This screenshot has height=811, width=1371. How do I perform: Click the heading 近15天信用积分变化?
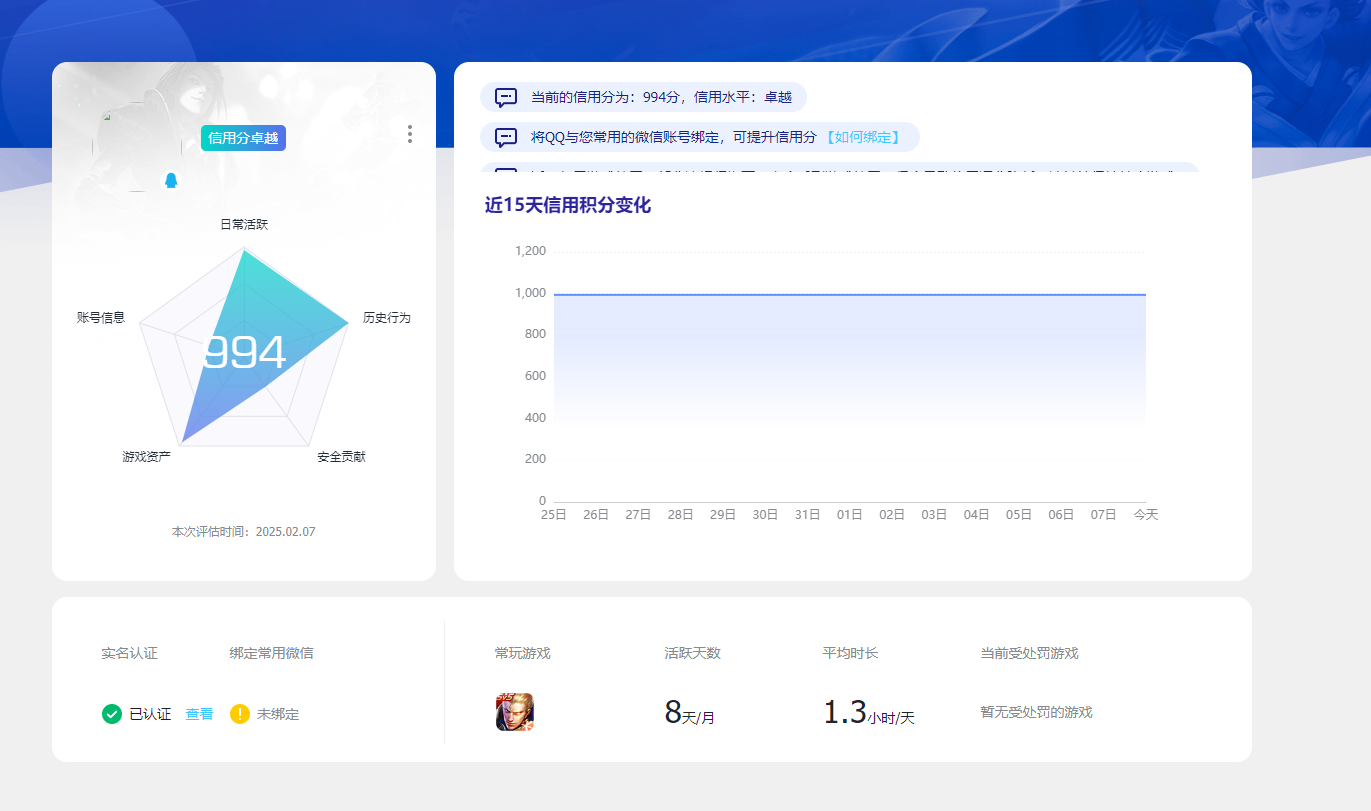[x=568, y=205]
